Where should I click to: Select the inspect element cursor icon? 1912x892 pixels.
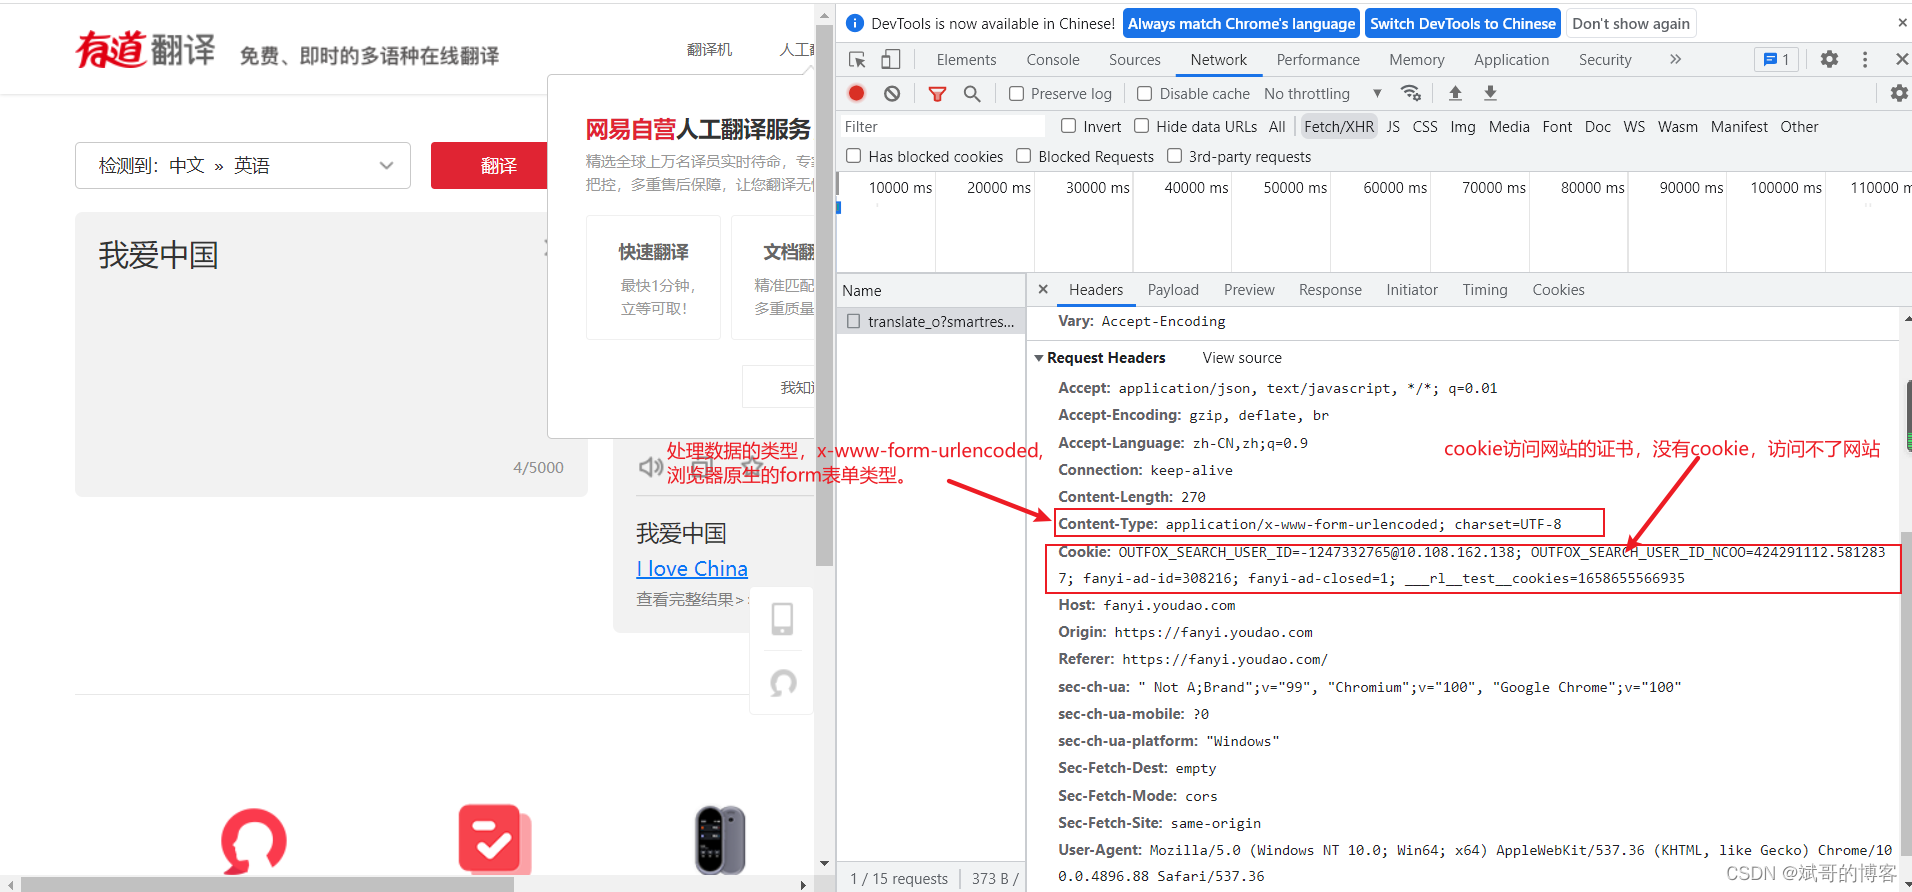click(x=857, y=60)
